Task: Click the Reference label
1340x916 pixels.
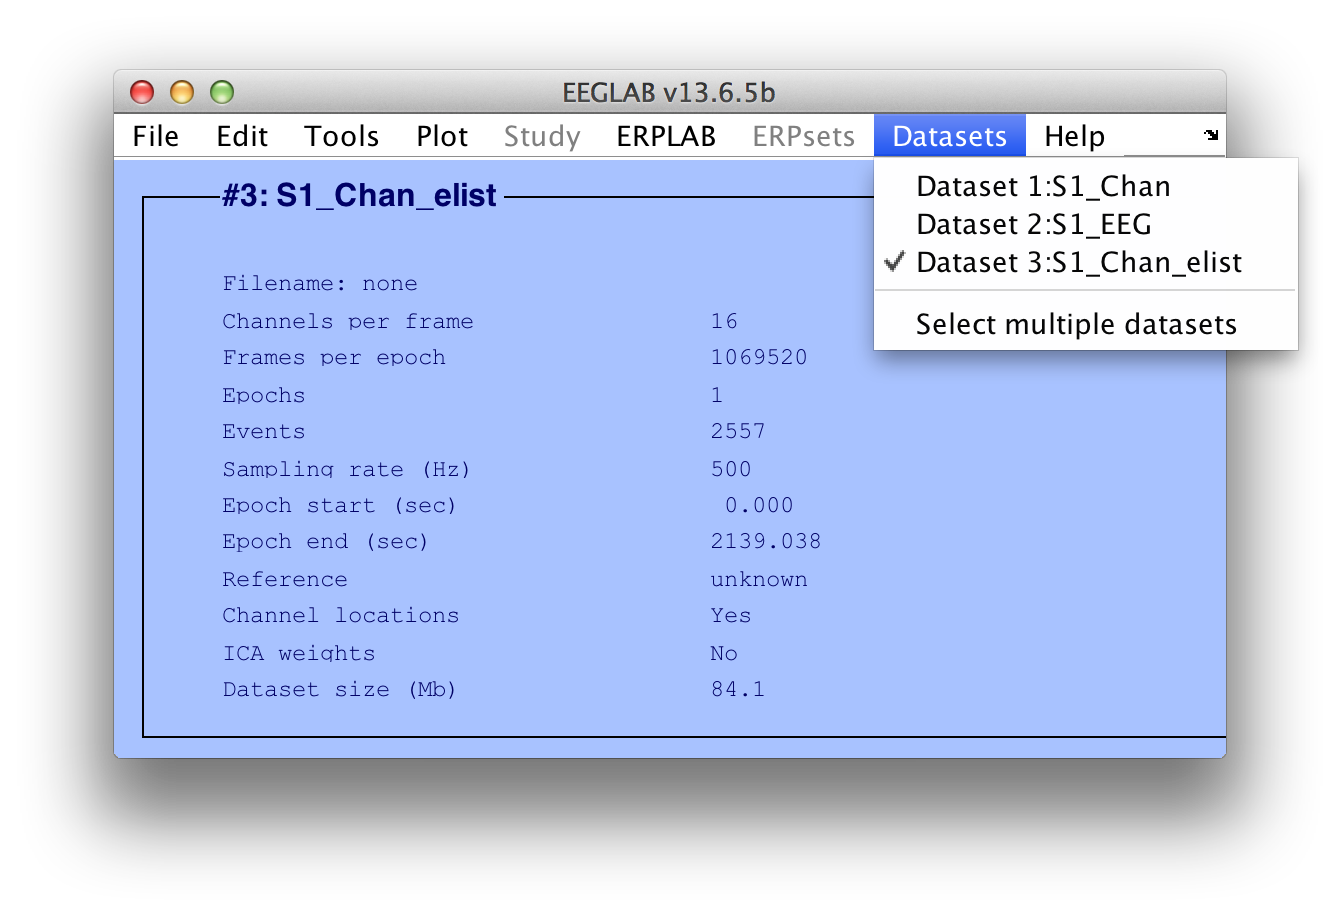Action: 285,580
